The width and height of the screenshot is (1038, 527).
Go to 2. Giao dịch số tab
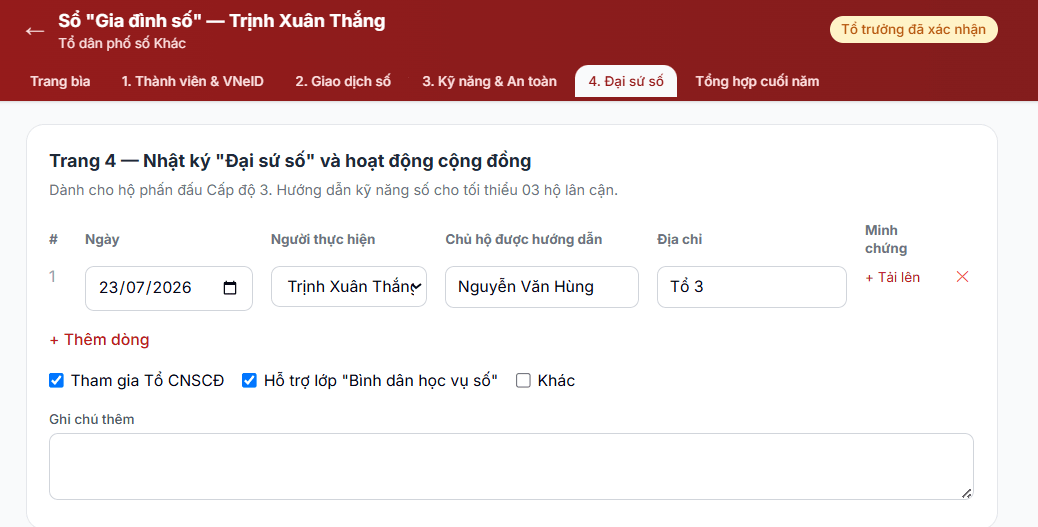coord(343,81)
